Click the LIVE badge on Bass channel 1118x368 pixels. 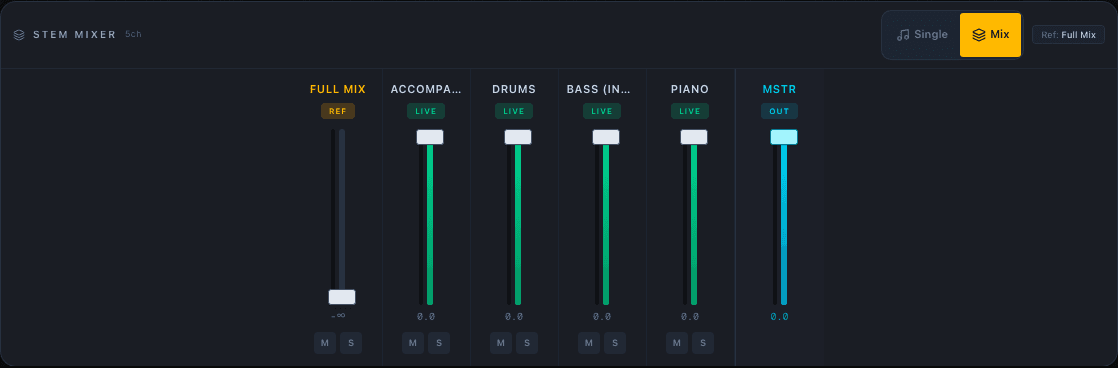click(602, 111)
